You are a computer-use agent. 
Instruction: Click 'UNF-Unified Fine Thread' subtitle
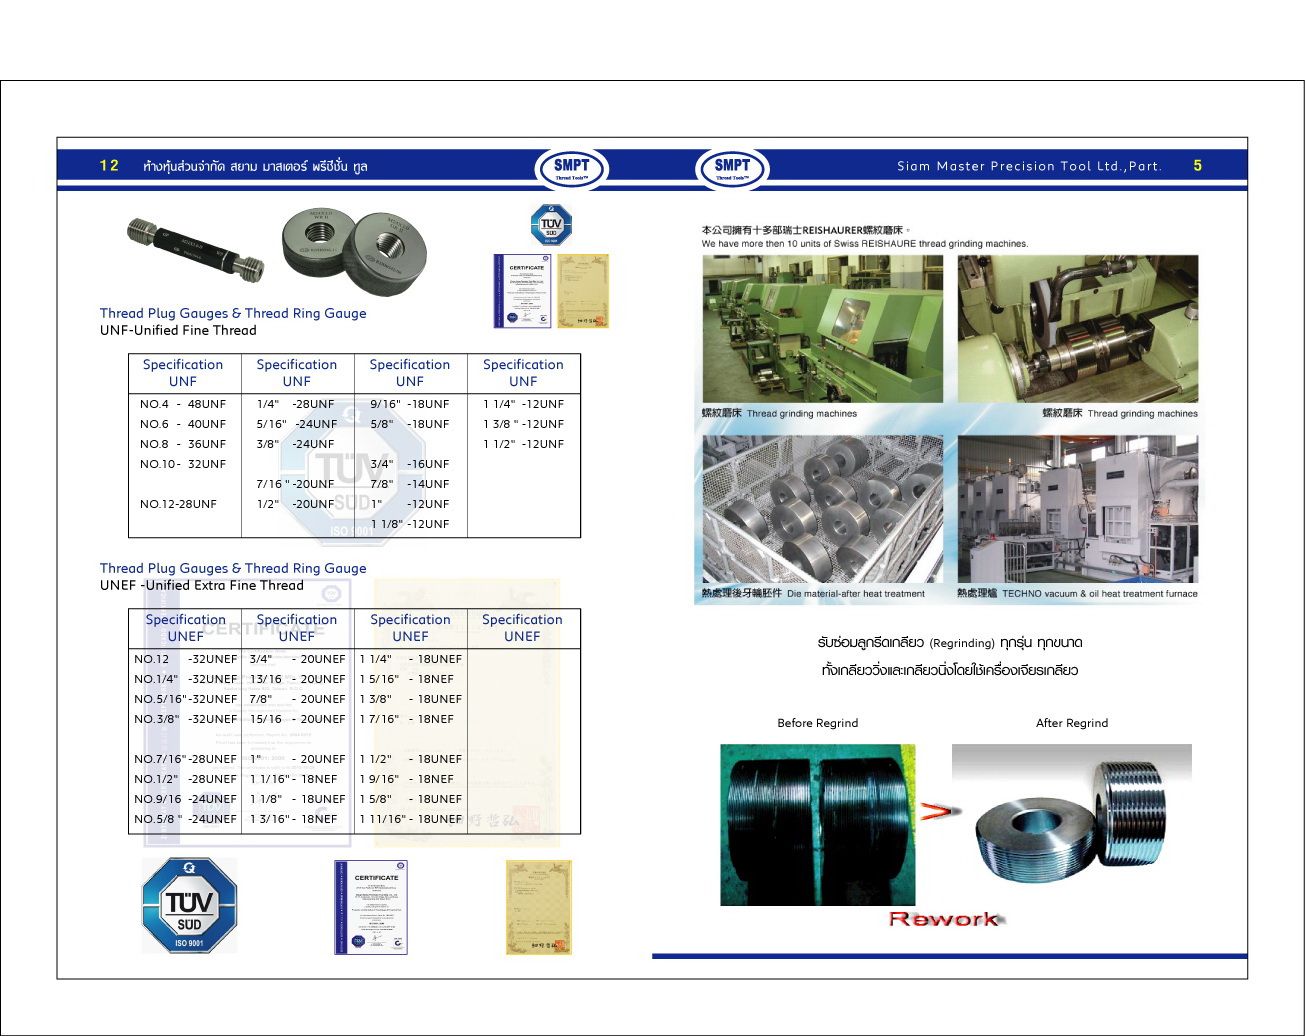click(x=178, y=331)
